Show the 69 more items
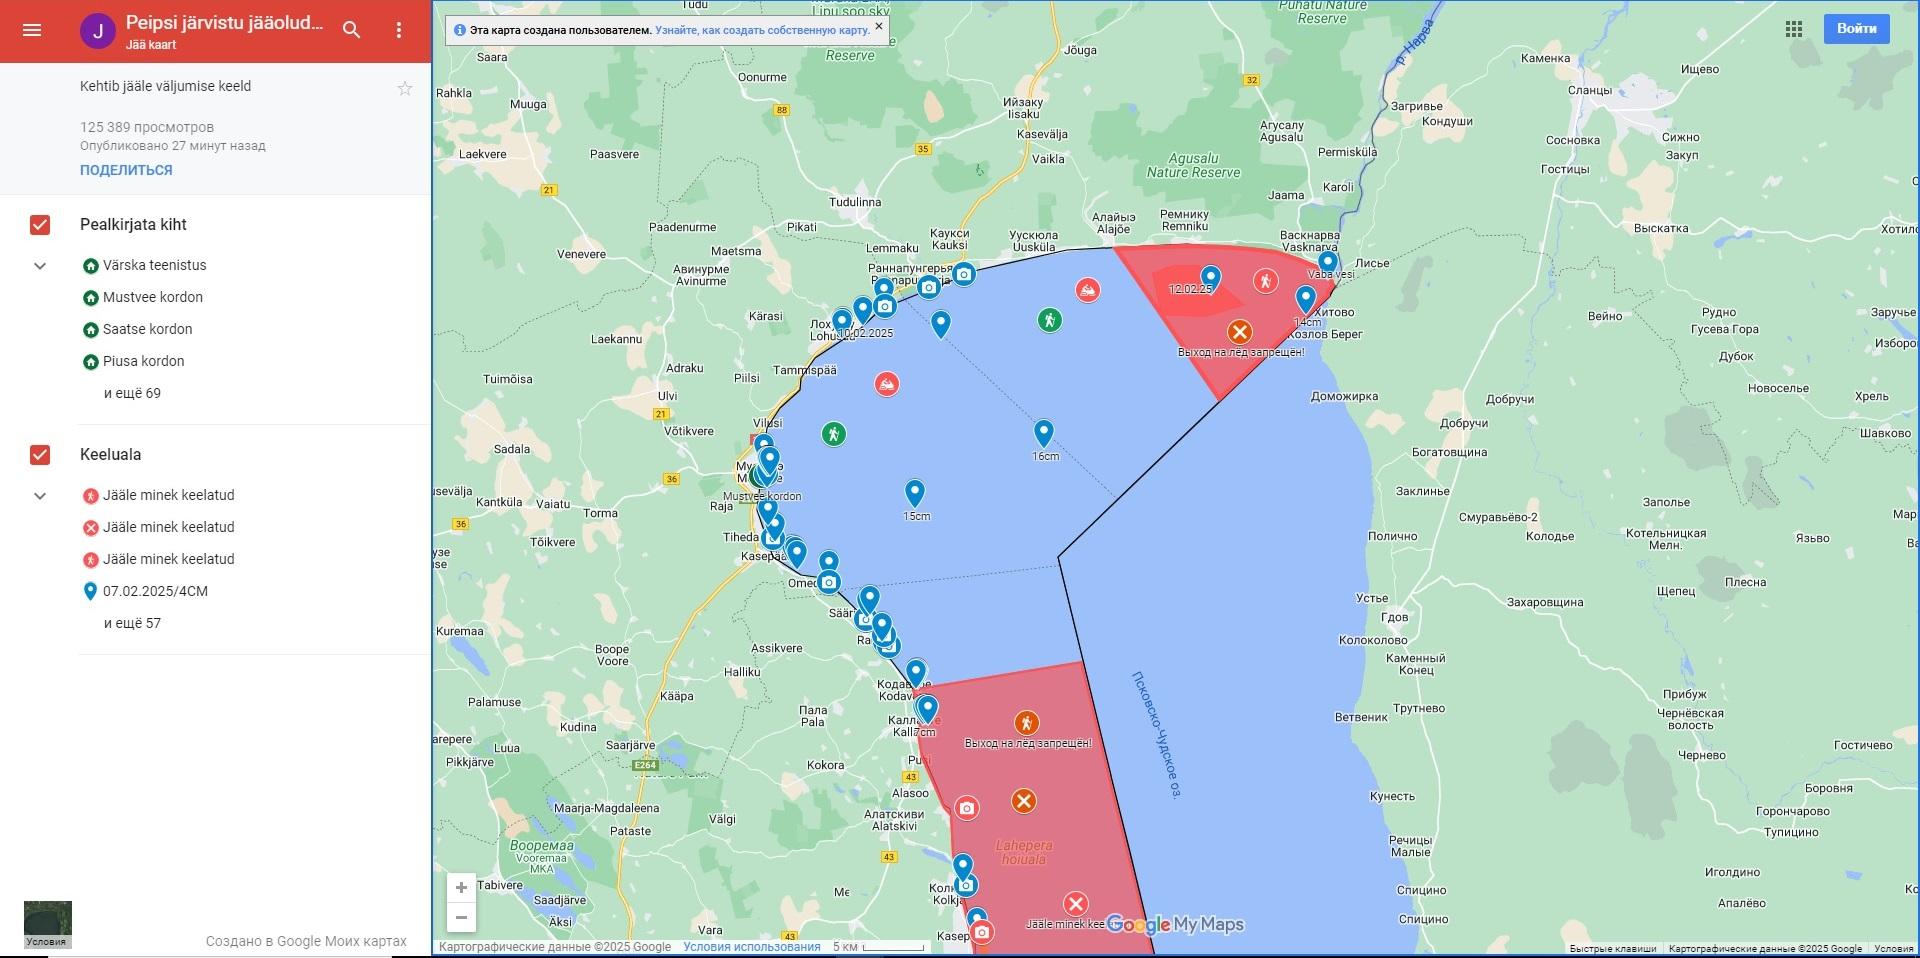The width and height of the screenshot is (1920, 958). [x=132, y=393]
